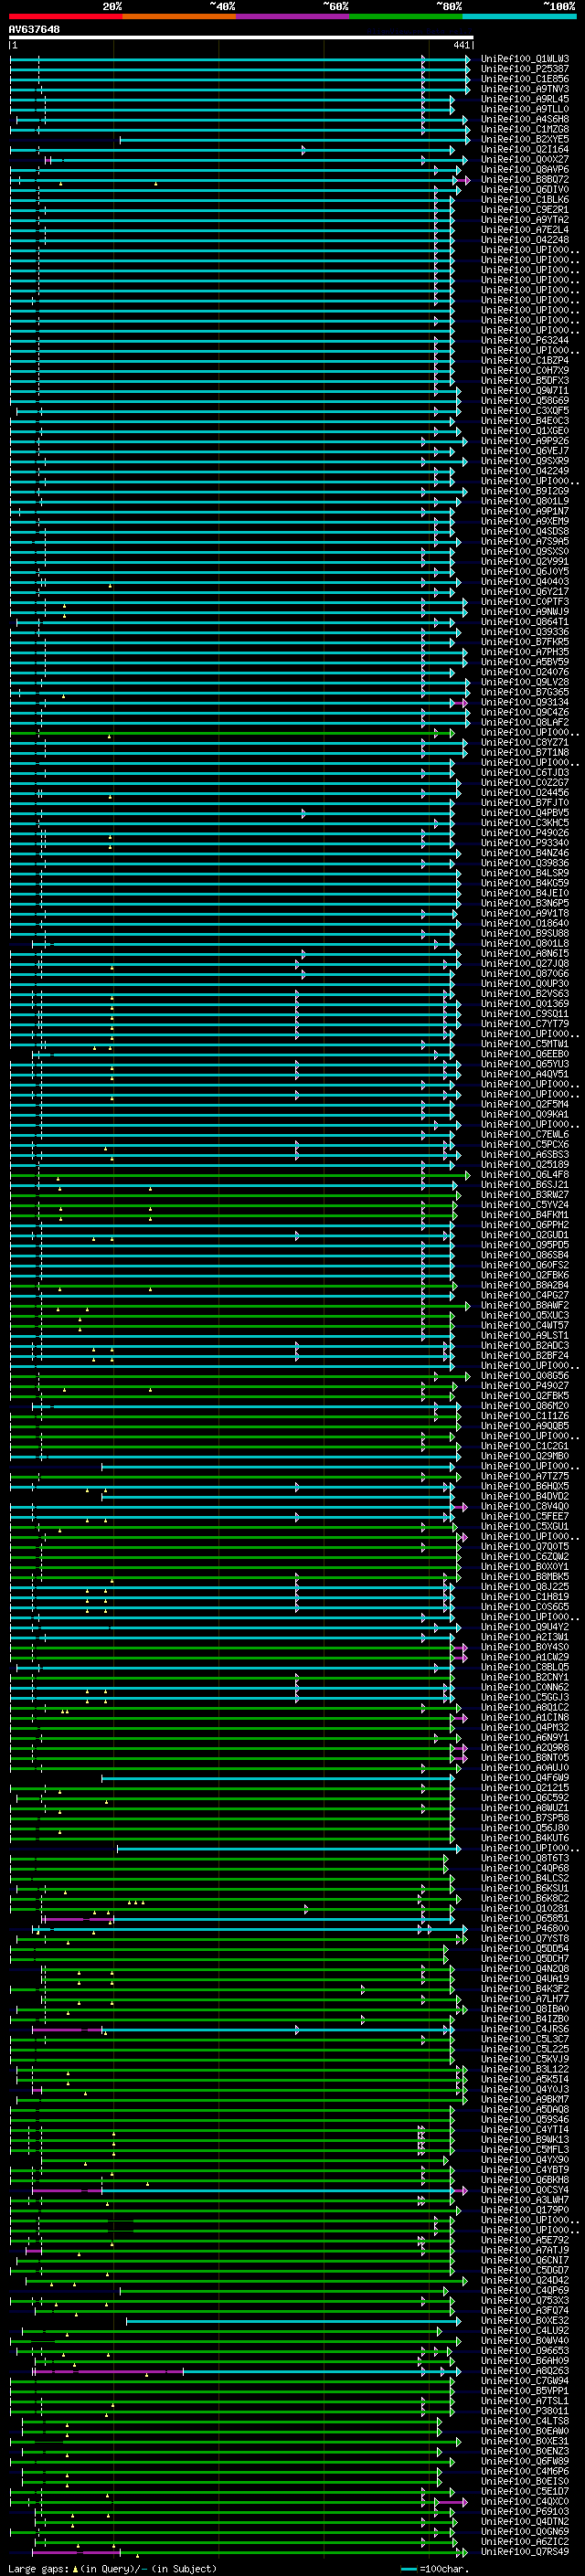Click the query end position 441

point(461,45)
